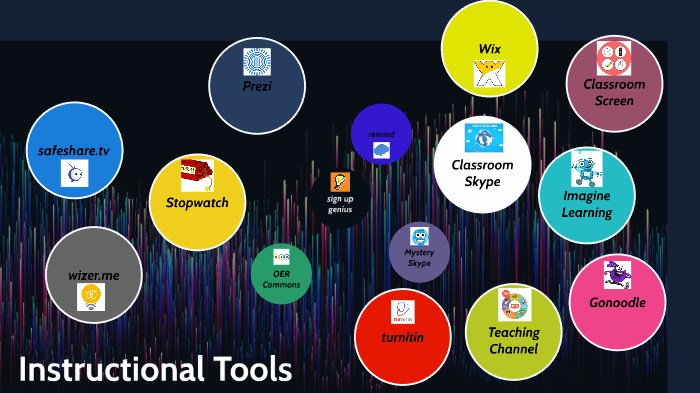The height and width of the screenshot is (393, 700).
Task: Click the Imagine Learning label
Action: pos(587,204)
